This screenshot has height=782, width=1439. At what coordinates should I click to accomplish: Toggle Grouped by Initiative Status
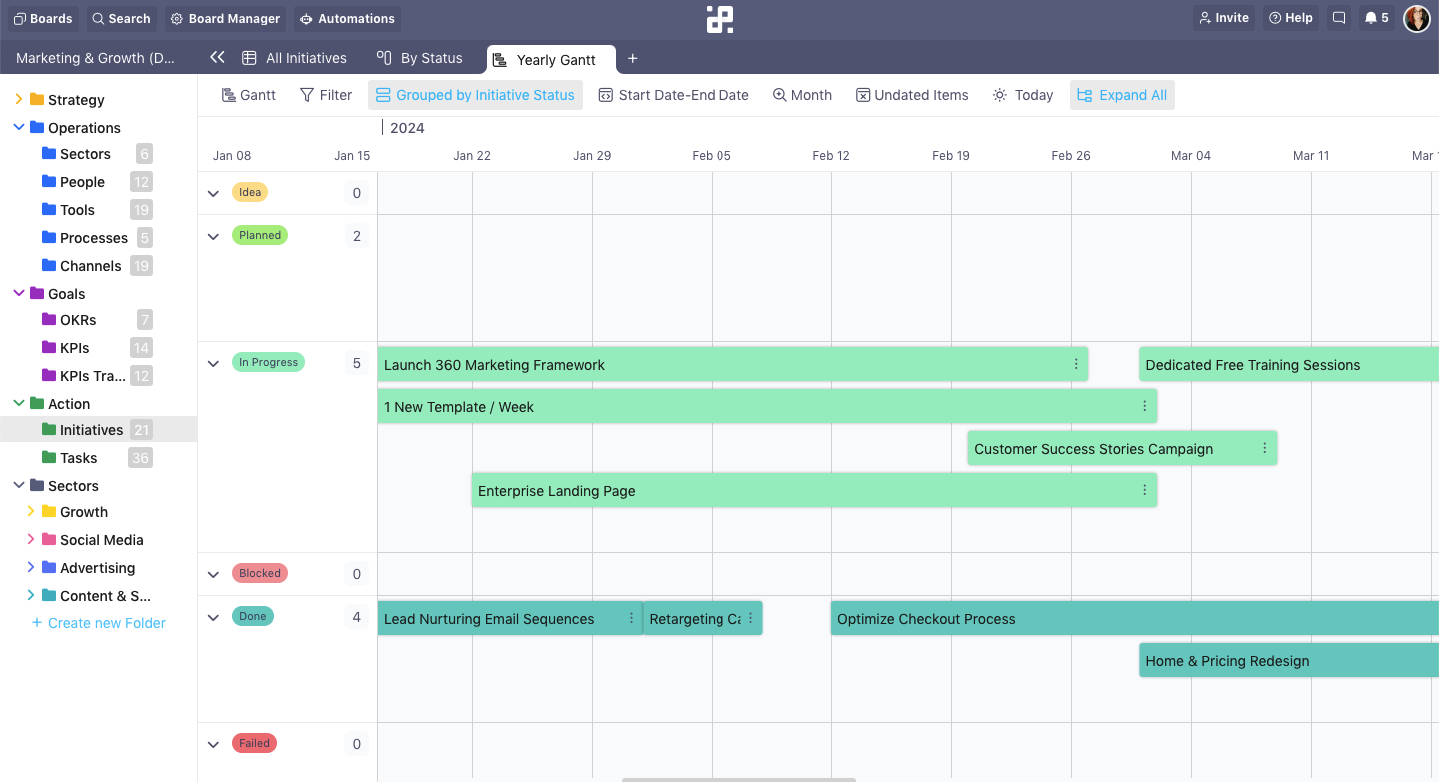[x=475, y=95]
